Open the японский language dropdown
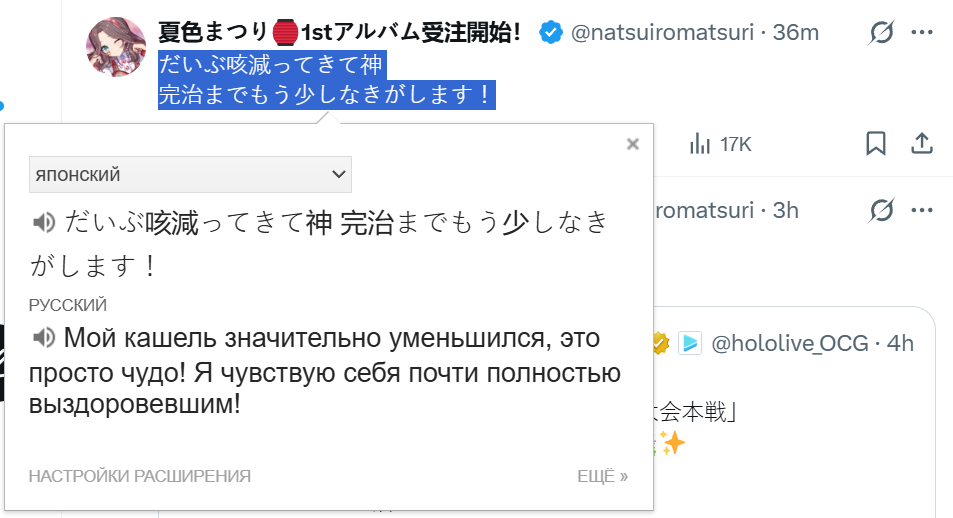953x518 pixels. [x=190, y=174]
